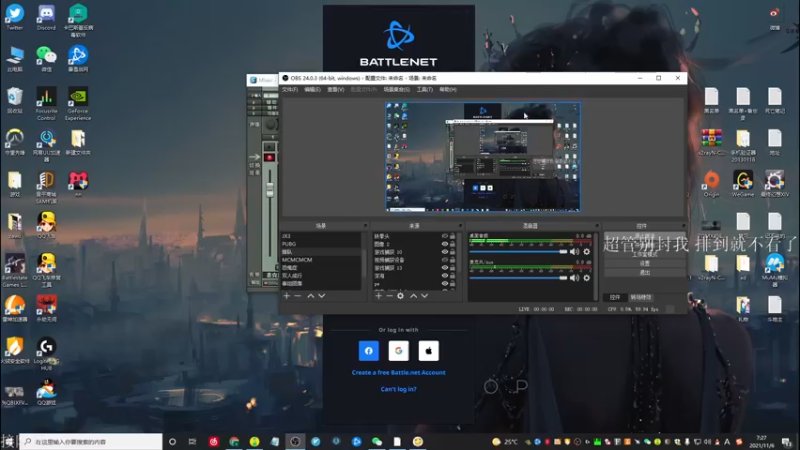Open the Logitech G HUB desktop shortcut

pyautogui.click(x=46, y=354)
